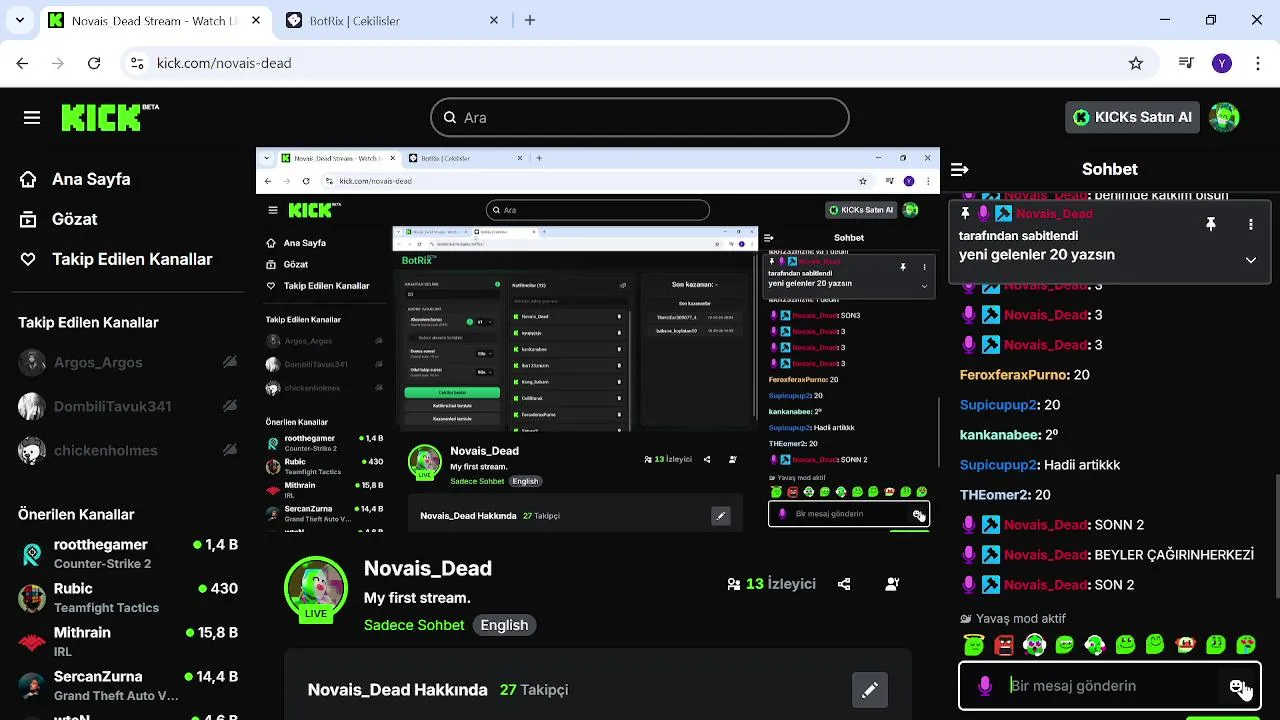Click the purple microphone badge in chat input

985,686
